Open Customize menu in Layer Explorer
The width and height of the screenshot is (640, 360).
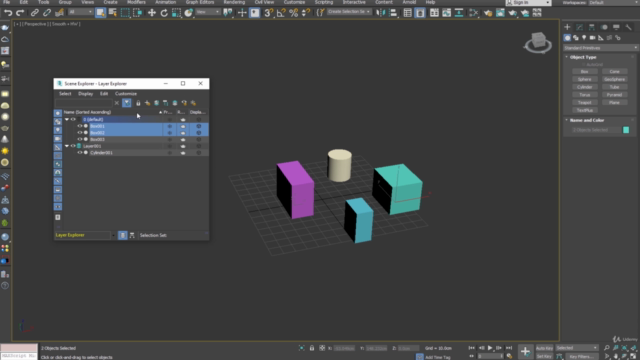pos(126,94)
